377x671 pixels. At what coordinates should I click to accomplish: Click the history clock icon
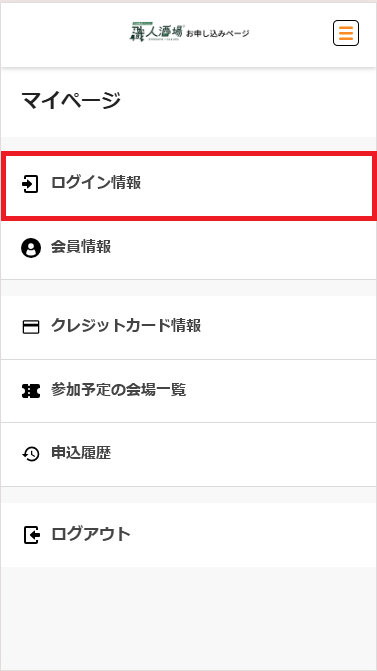click(x=31, y=454)
